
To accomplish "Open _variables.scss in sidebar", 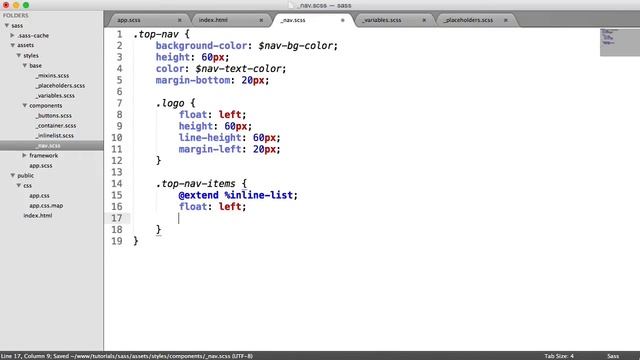I will click(55, 96).
